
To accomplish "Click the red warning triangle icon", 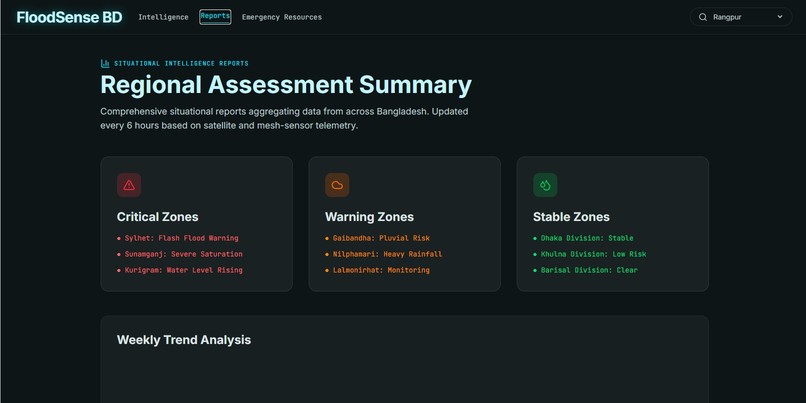I will [129, 185].
